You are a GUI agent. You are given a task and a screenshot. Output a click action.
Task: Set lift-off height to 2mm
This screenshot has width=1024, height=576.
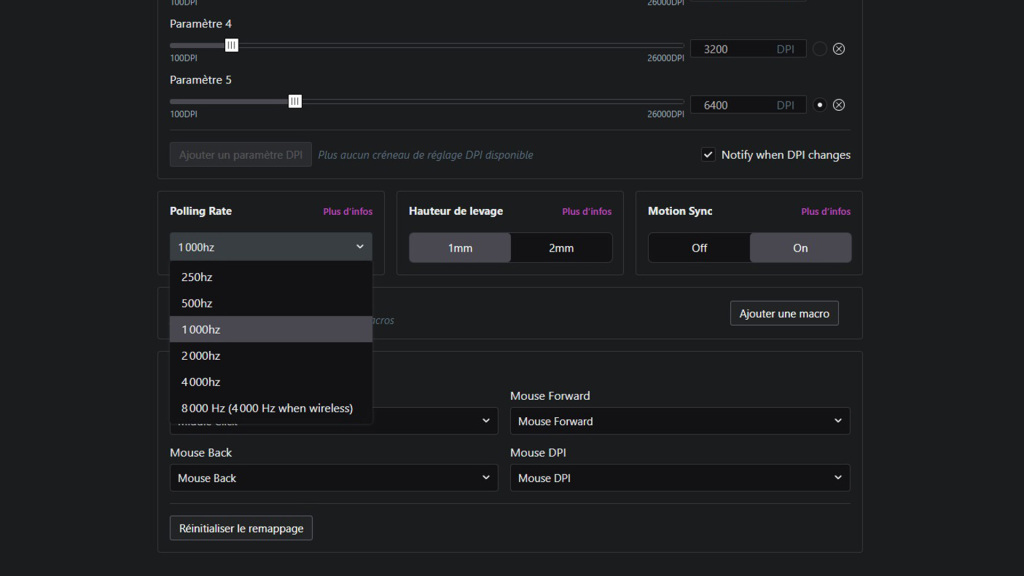[561, 248]
